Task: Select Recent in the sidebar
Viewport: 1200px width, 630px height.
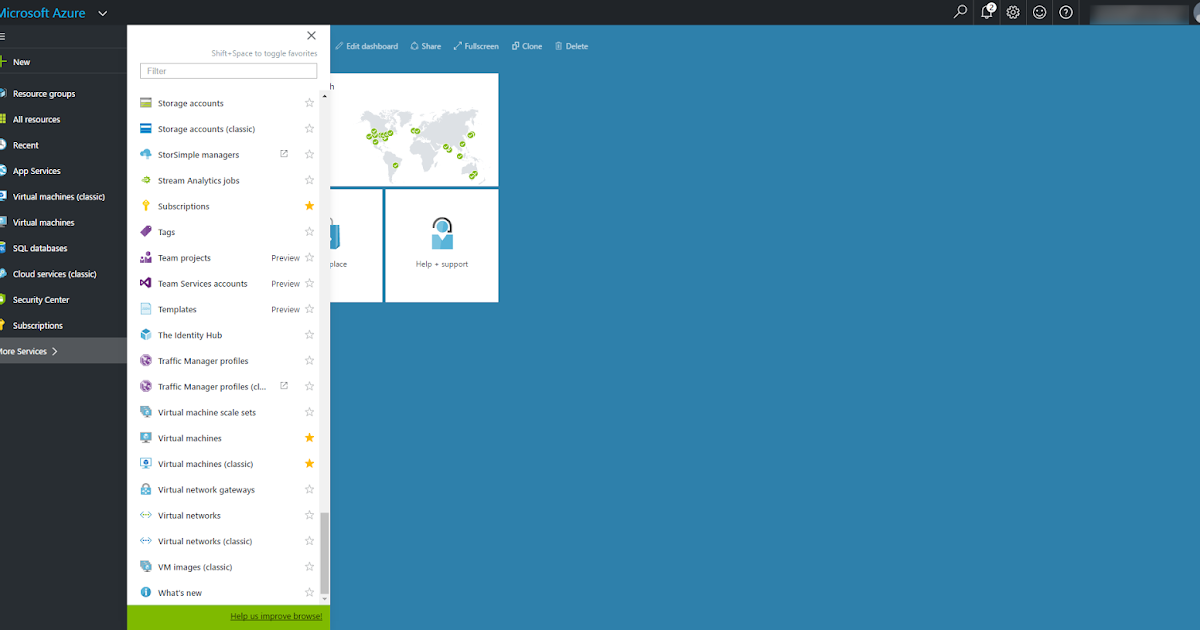Action: point(25,145)
